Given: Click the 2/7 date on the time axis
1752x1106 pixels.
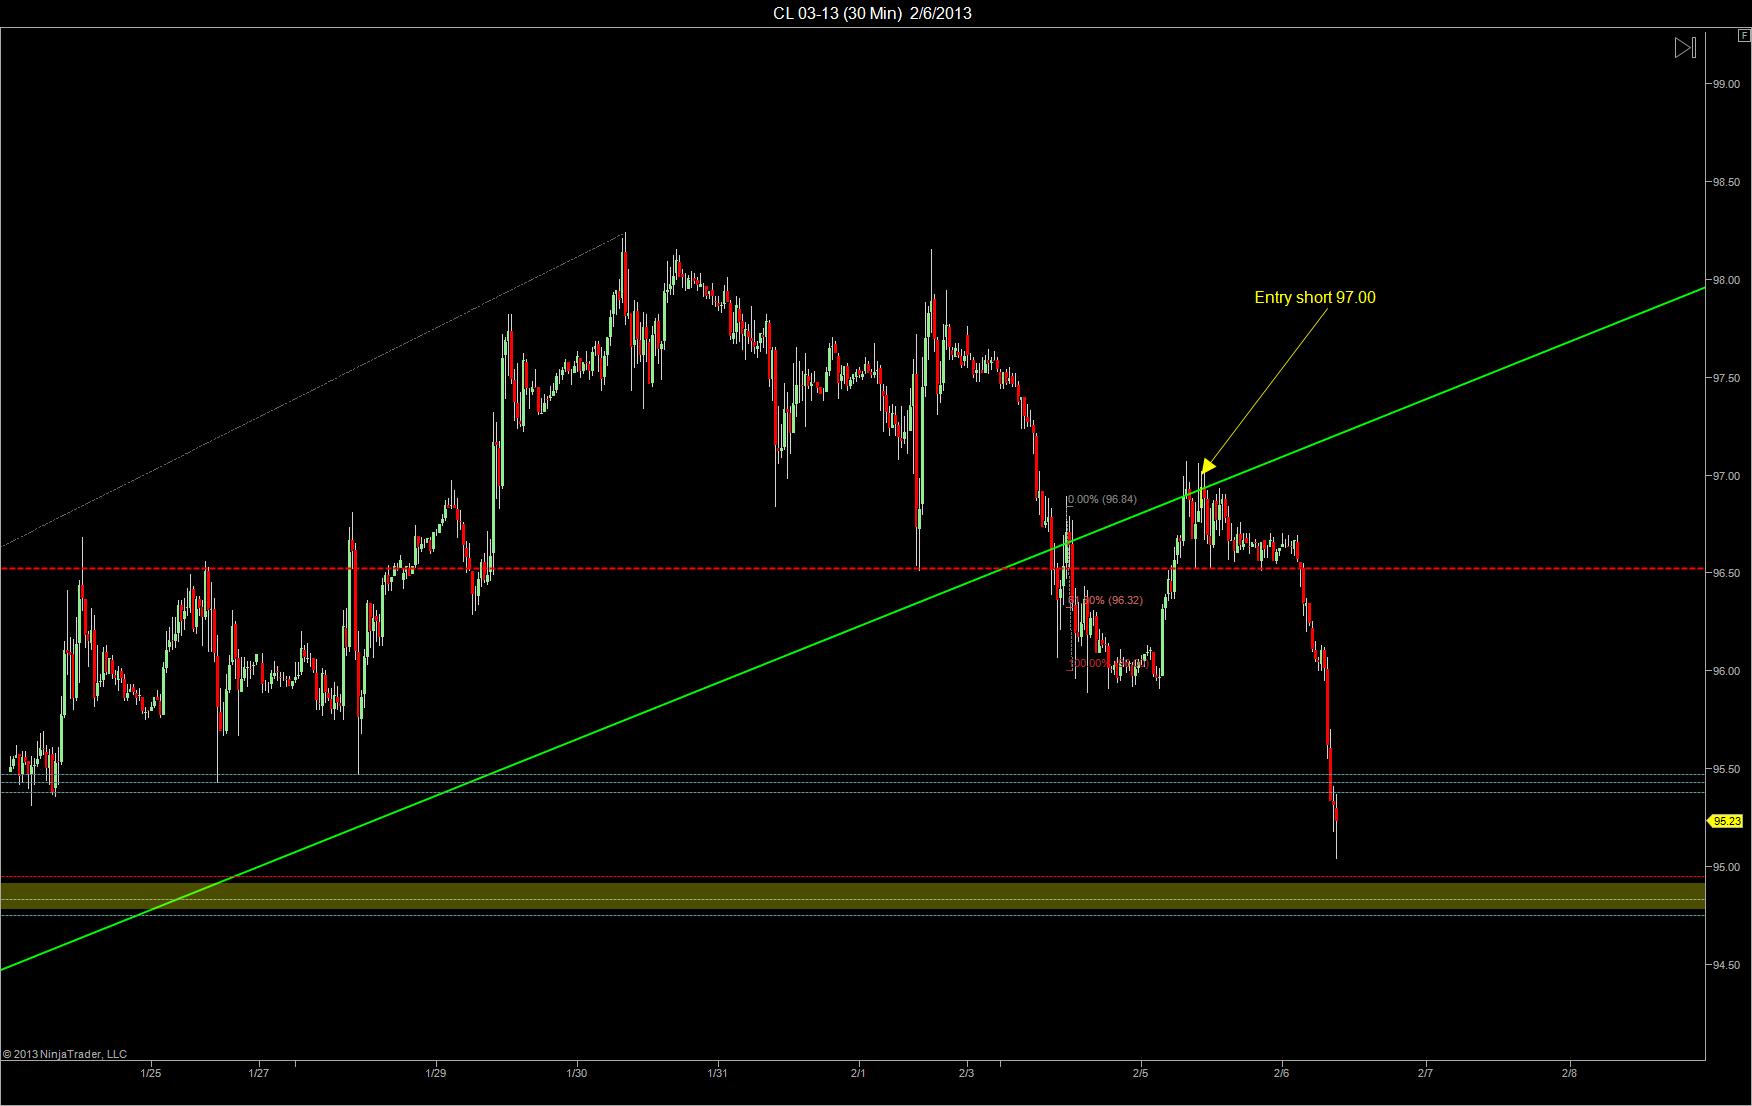Looking at the screenshot, I should (x=1425, y=1073).
